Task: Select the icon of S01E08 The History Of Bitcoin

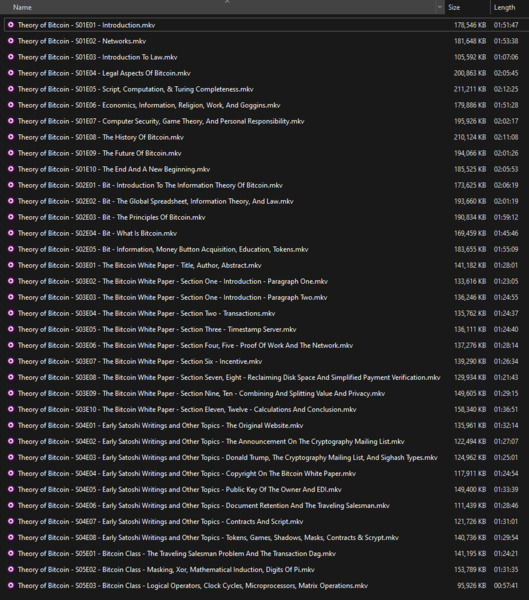Action: tap(11, 137)
